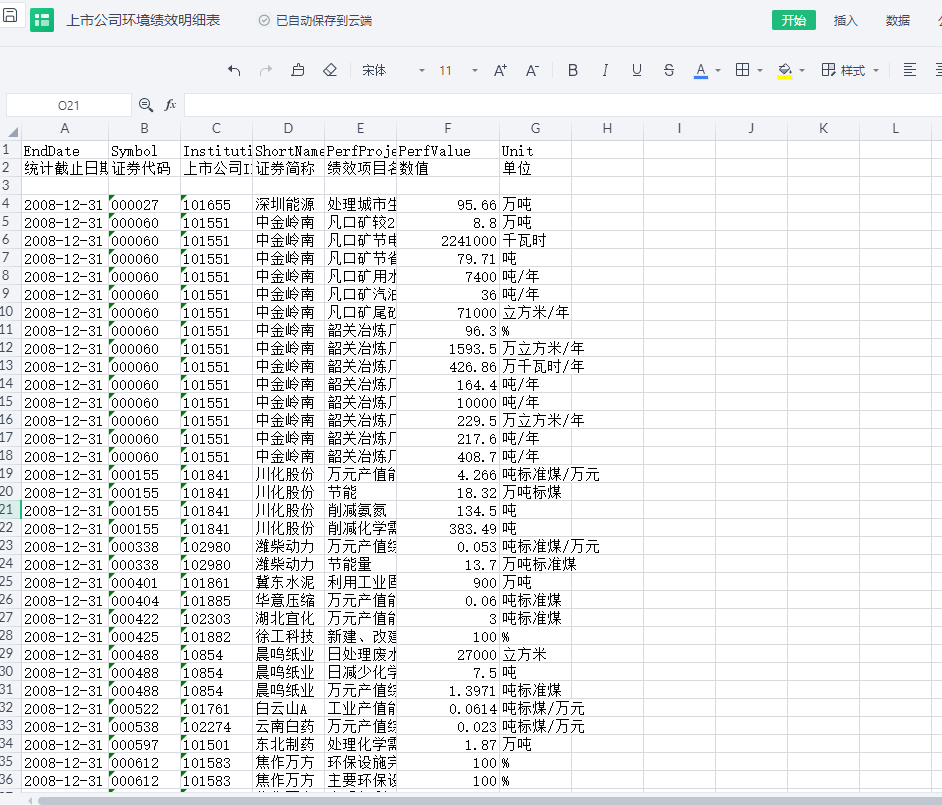The image size is (942, 805).
Task: Click the undo arrow icon
Action: click(234, 70)
